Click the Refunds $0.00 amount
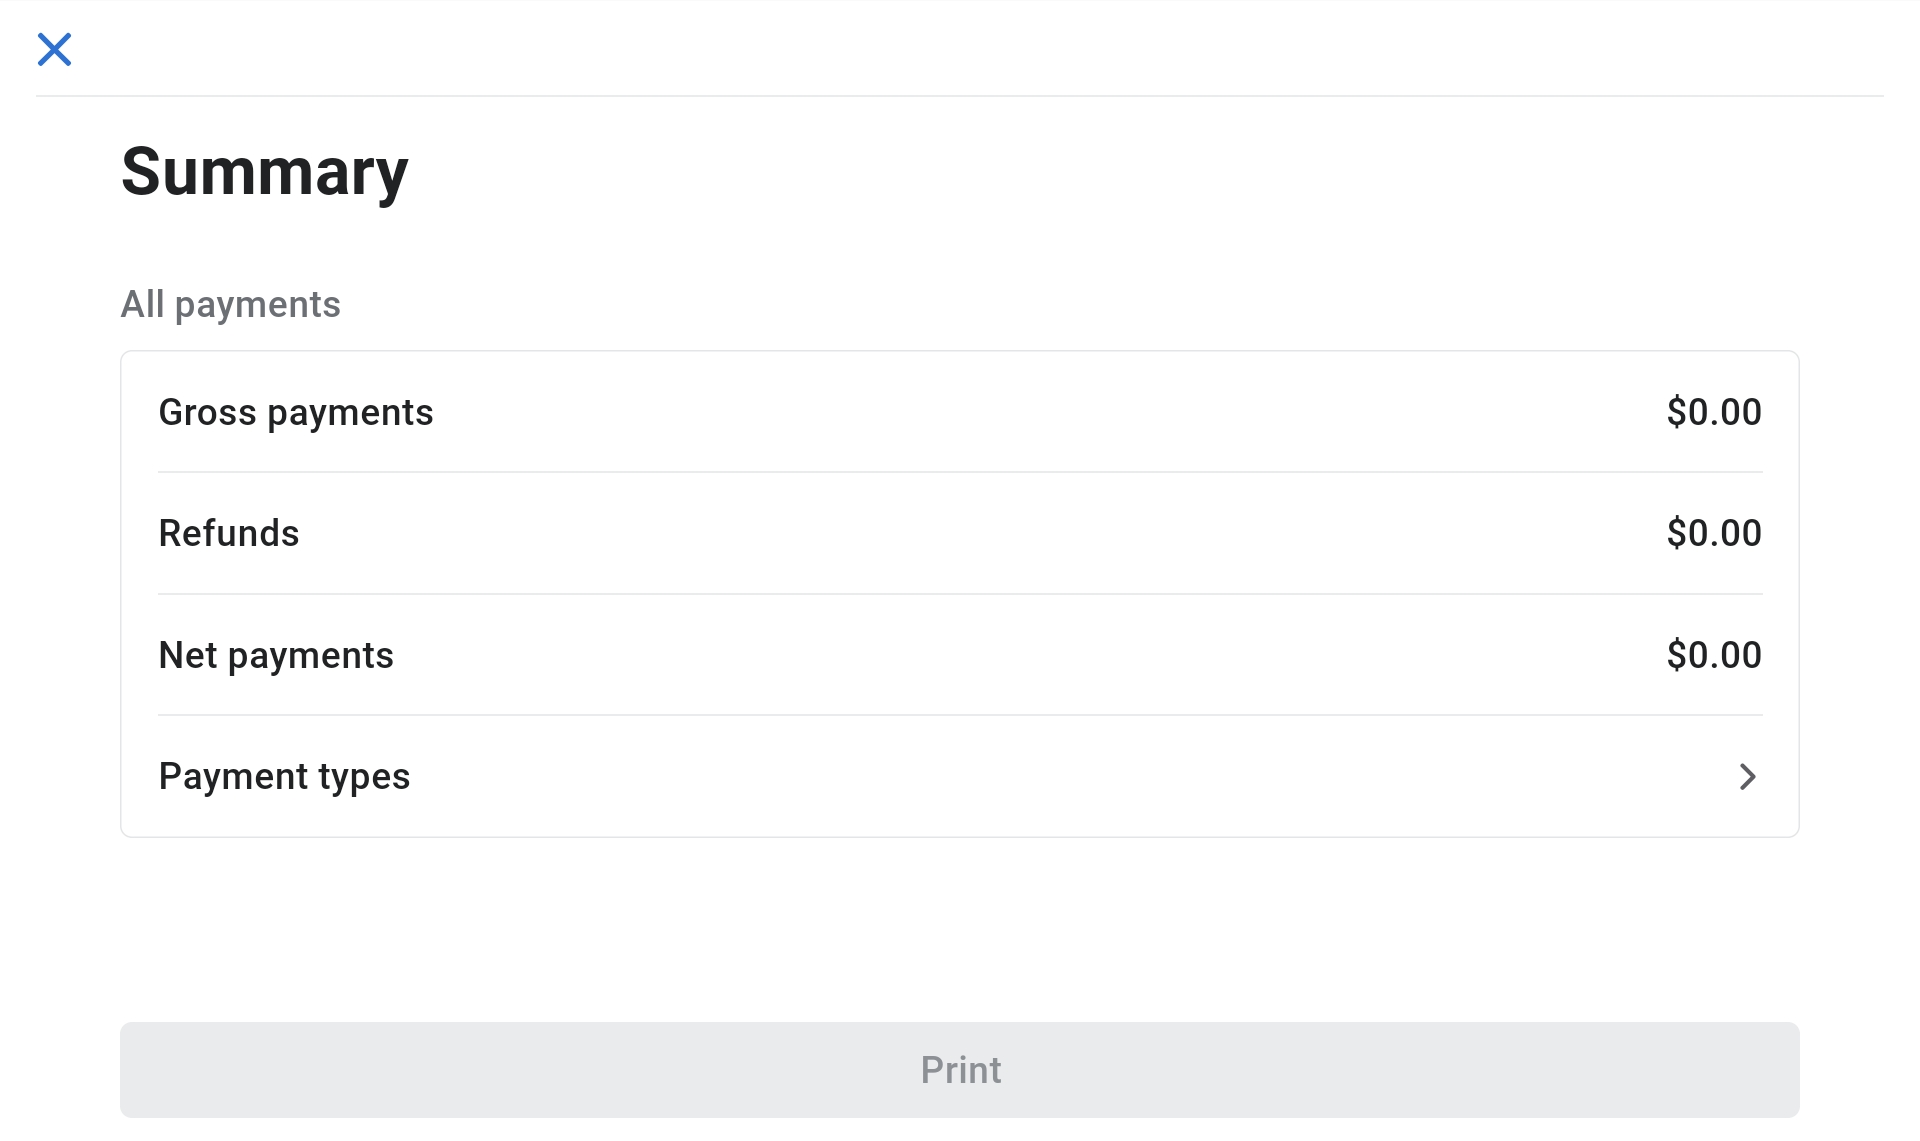This screenshot has width=1920, height=1141. (x=1713, y=534)
